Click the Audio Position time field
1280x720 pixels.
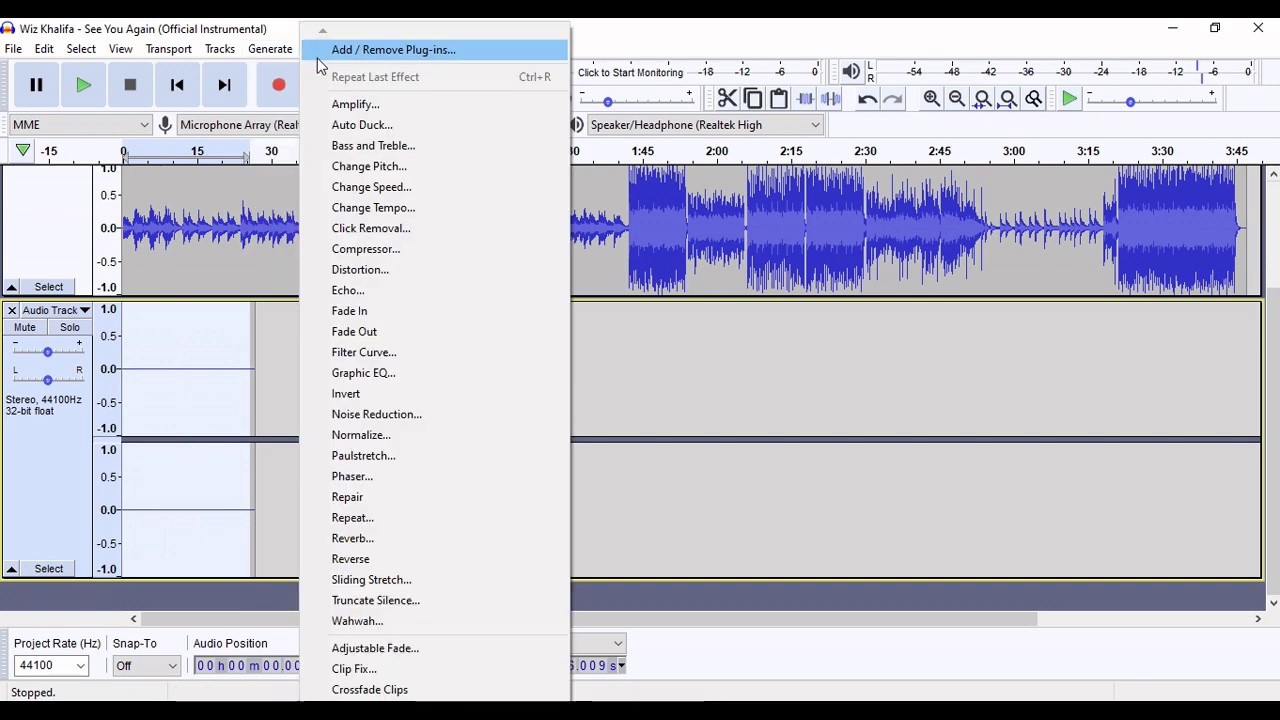coord(246,666)
